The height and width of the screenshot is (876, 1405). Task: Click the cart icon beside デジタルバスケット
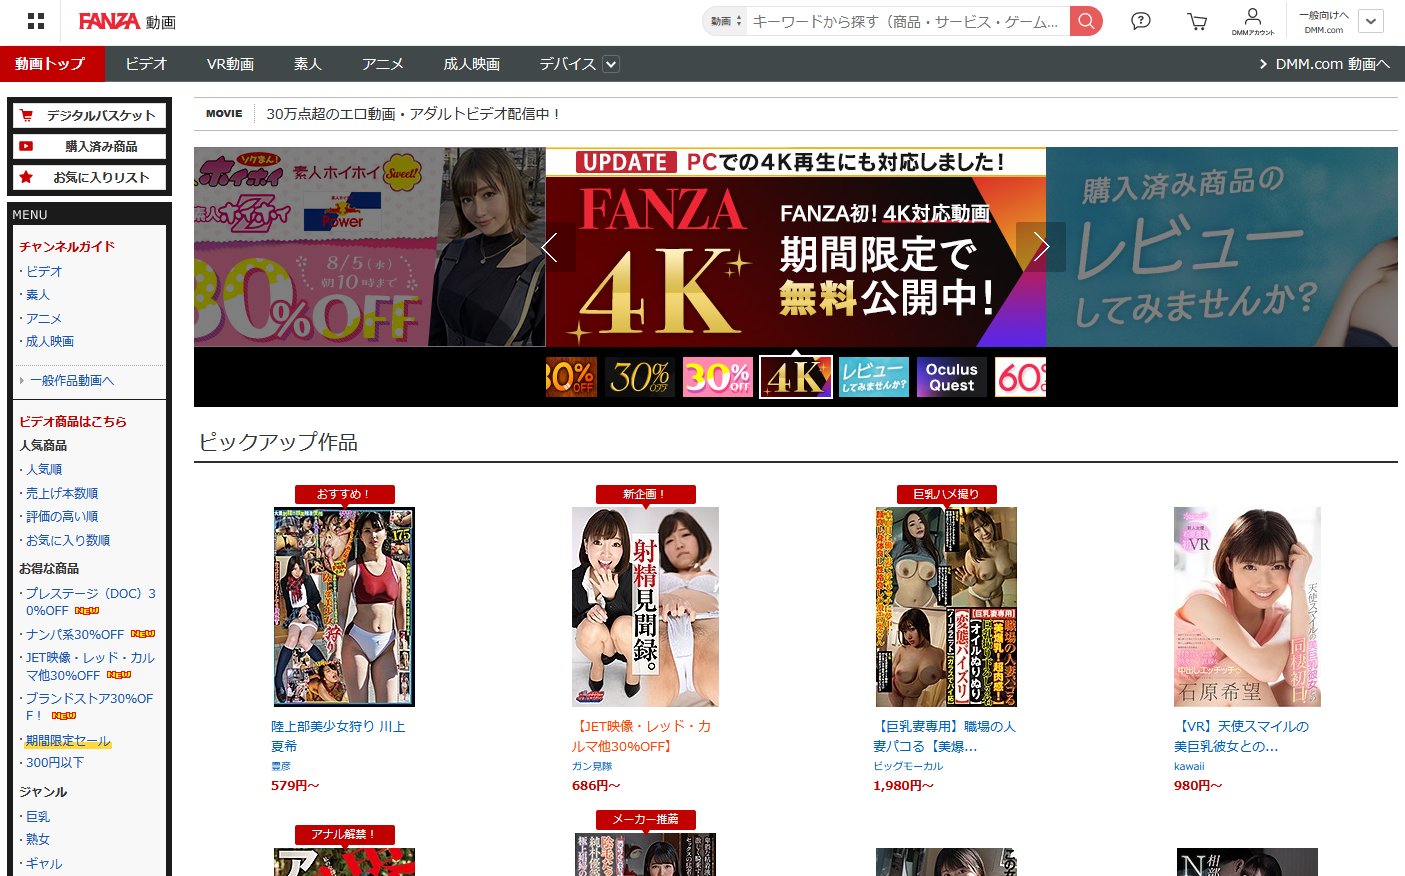coord(26,116)
